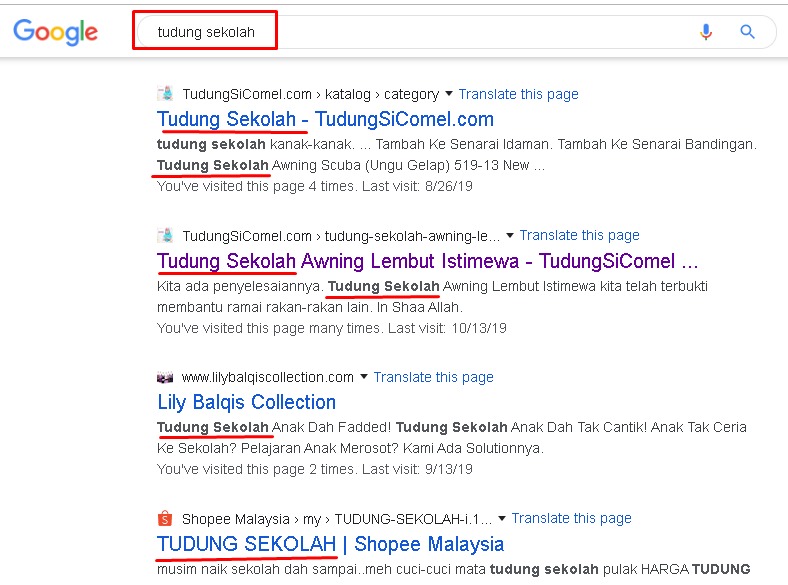The width and height of the screenshot is (788, 585).
Task: Open the Lily Balqis Collection result
Action: (x=246, y=402)
